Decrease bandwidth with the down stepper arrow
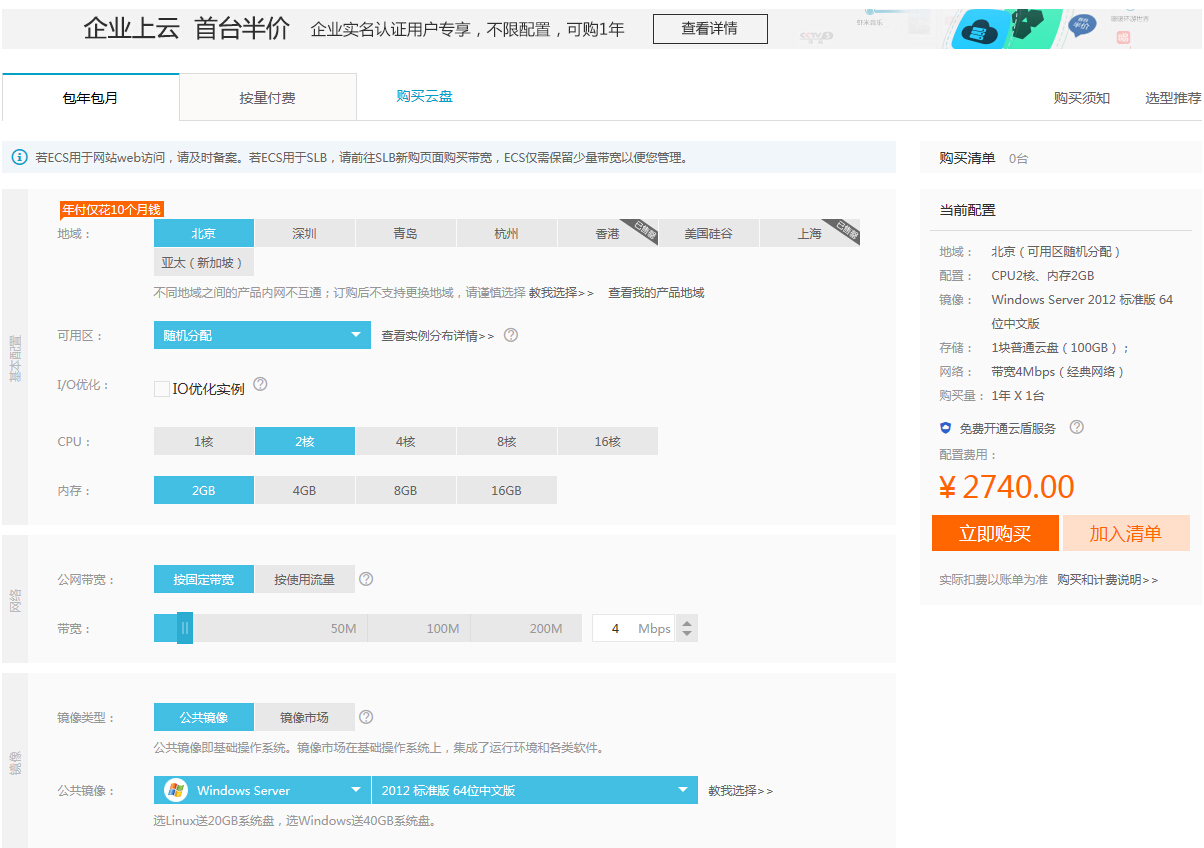 pos(687,635)
